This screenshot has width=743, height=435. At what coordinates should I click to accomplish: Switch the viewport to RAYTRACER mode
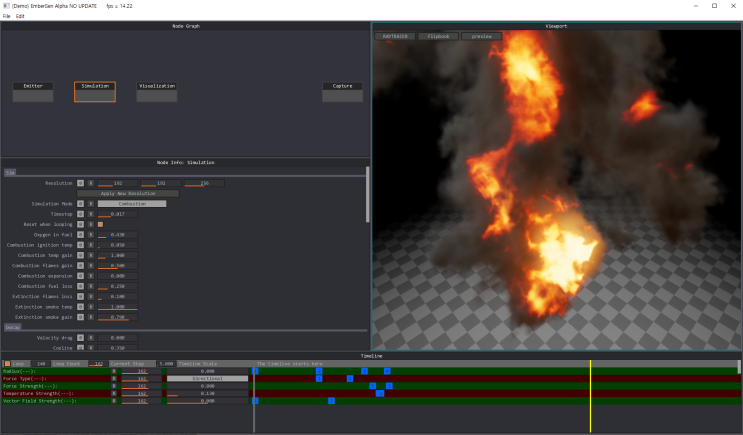pos(395,36)
